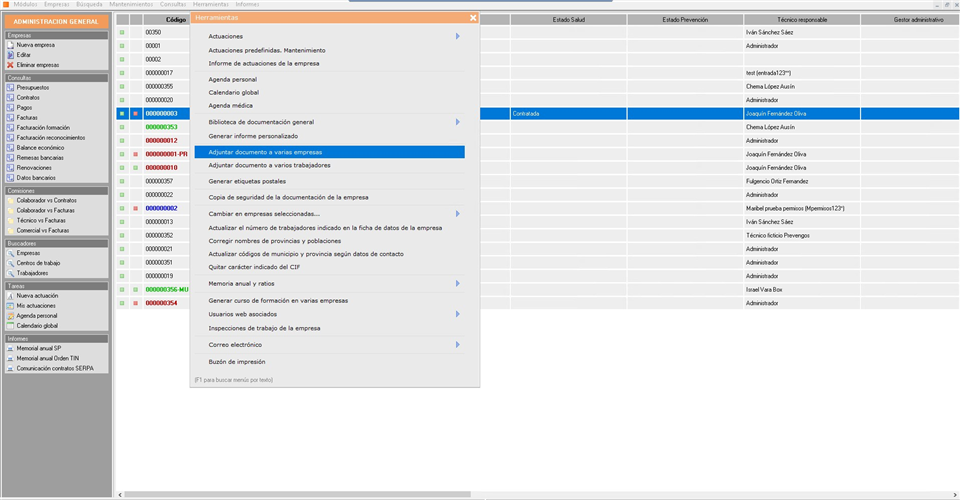Click the Técnico responsable column header
The width and height of the screenshot is (960, 500).
click(800, 19)
